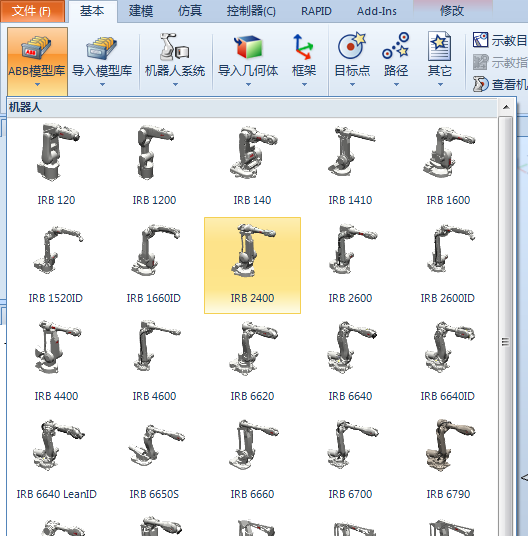Open the 仿真 tab

[190, 11]
